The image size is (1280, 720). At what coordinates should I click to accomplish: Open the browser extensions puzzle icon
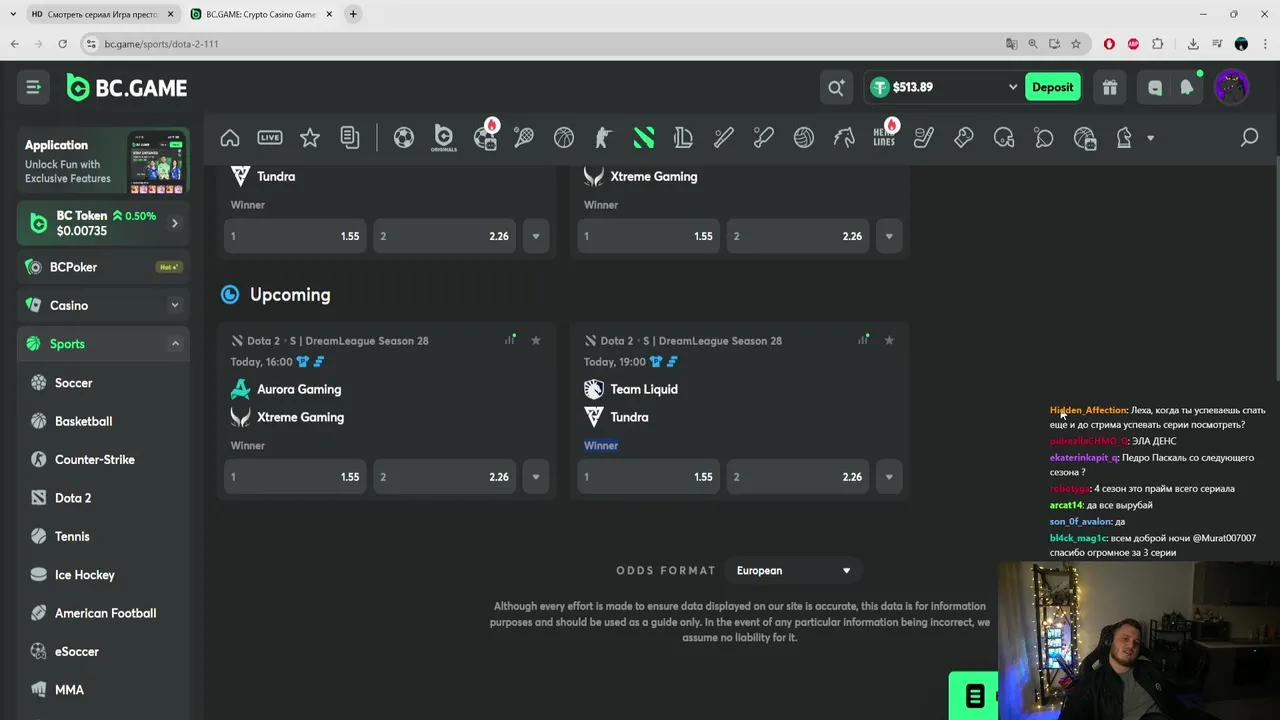[1158, 44]
